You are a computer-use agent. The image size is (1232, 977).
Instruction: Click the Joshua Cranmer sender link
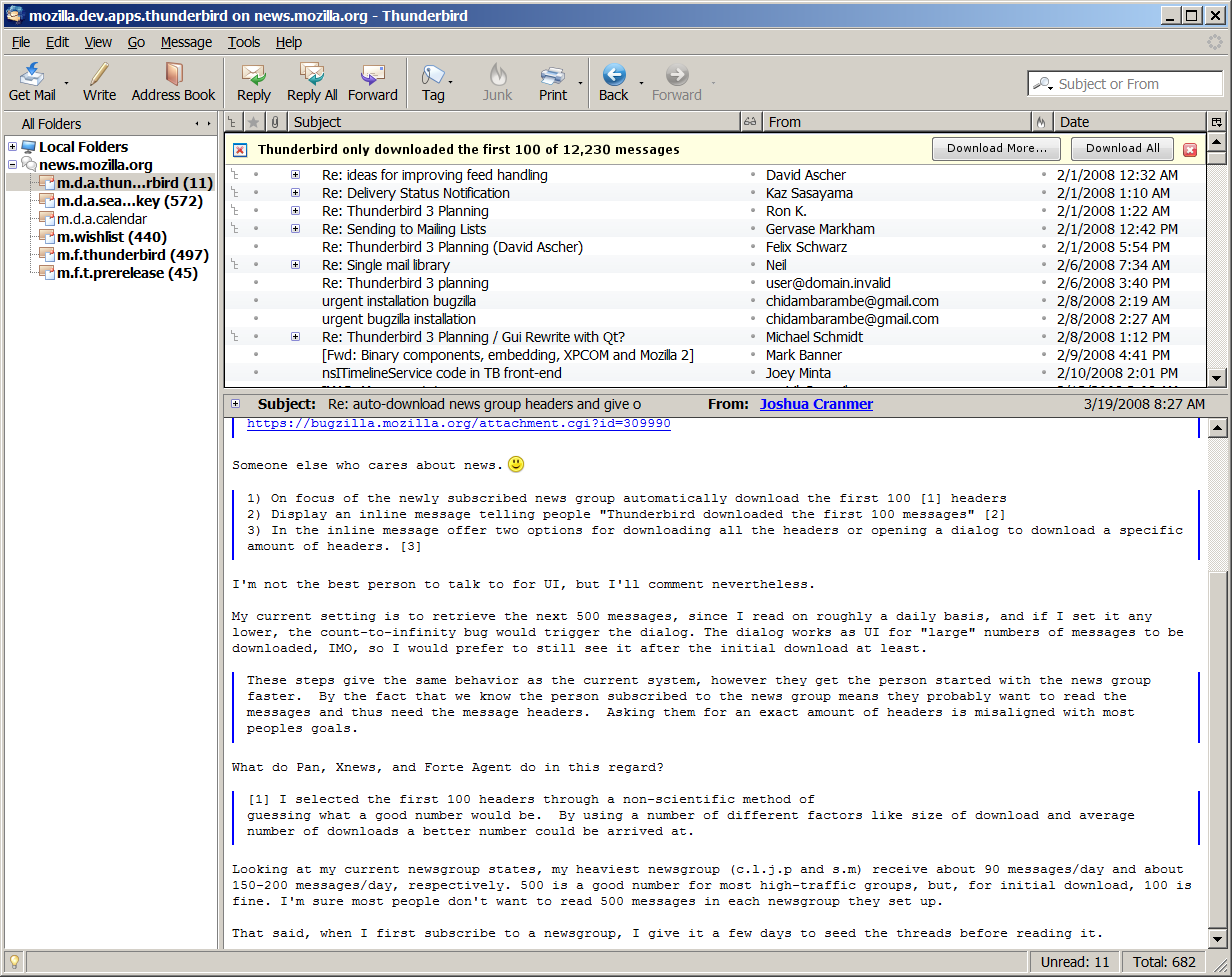click(x=816, y=404)
